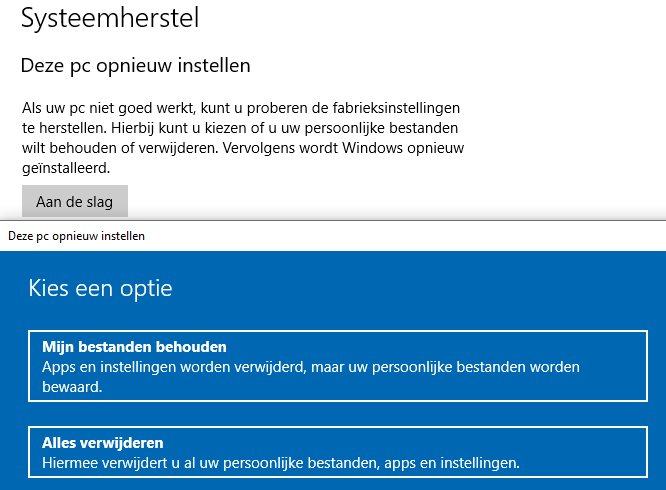This screenshot has height=490, width=666.
Task: Click the "Deze pc opnieuw instellen" section heading
Action: 135,66
